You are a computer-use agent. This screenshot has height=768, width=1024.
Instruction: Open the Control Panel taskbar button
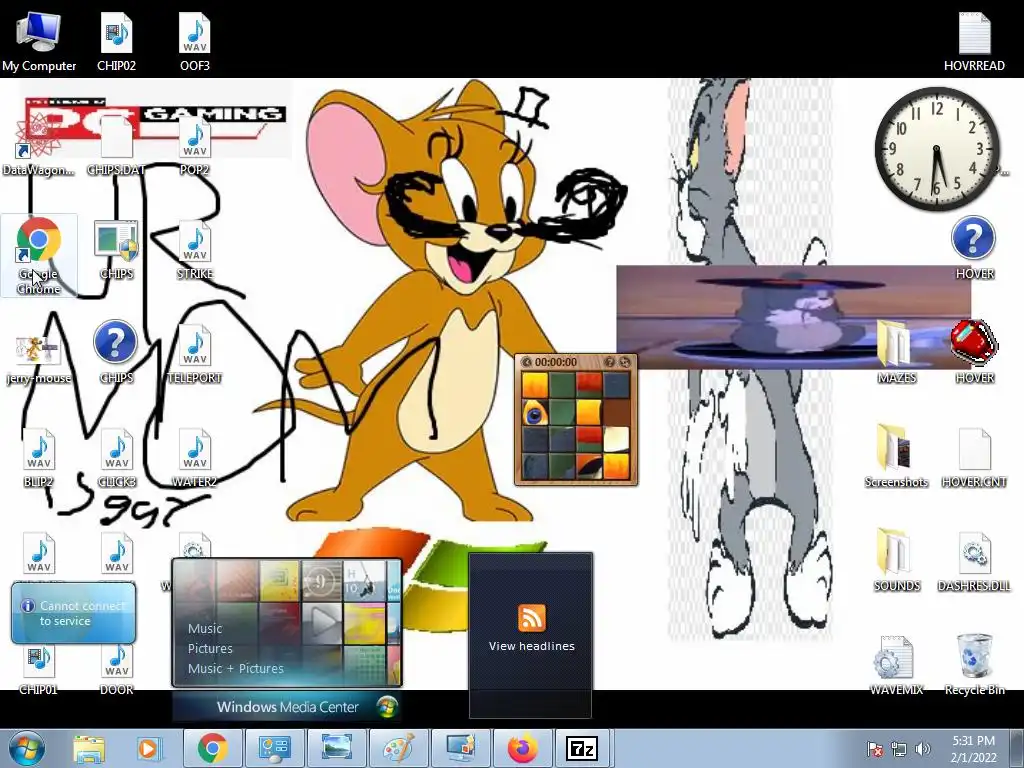point(274,749)
